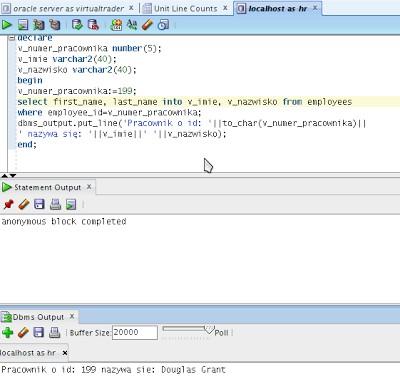The height and width of the screenshot is (389, 400).
Task: Clear the Statement Output with the eraser
Action: pos(24,204)
